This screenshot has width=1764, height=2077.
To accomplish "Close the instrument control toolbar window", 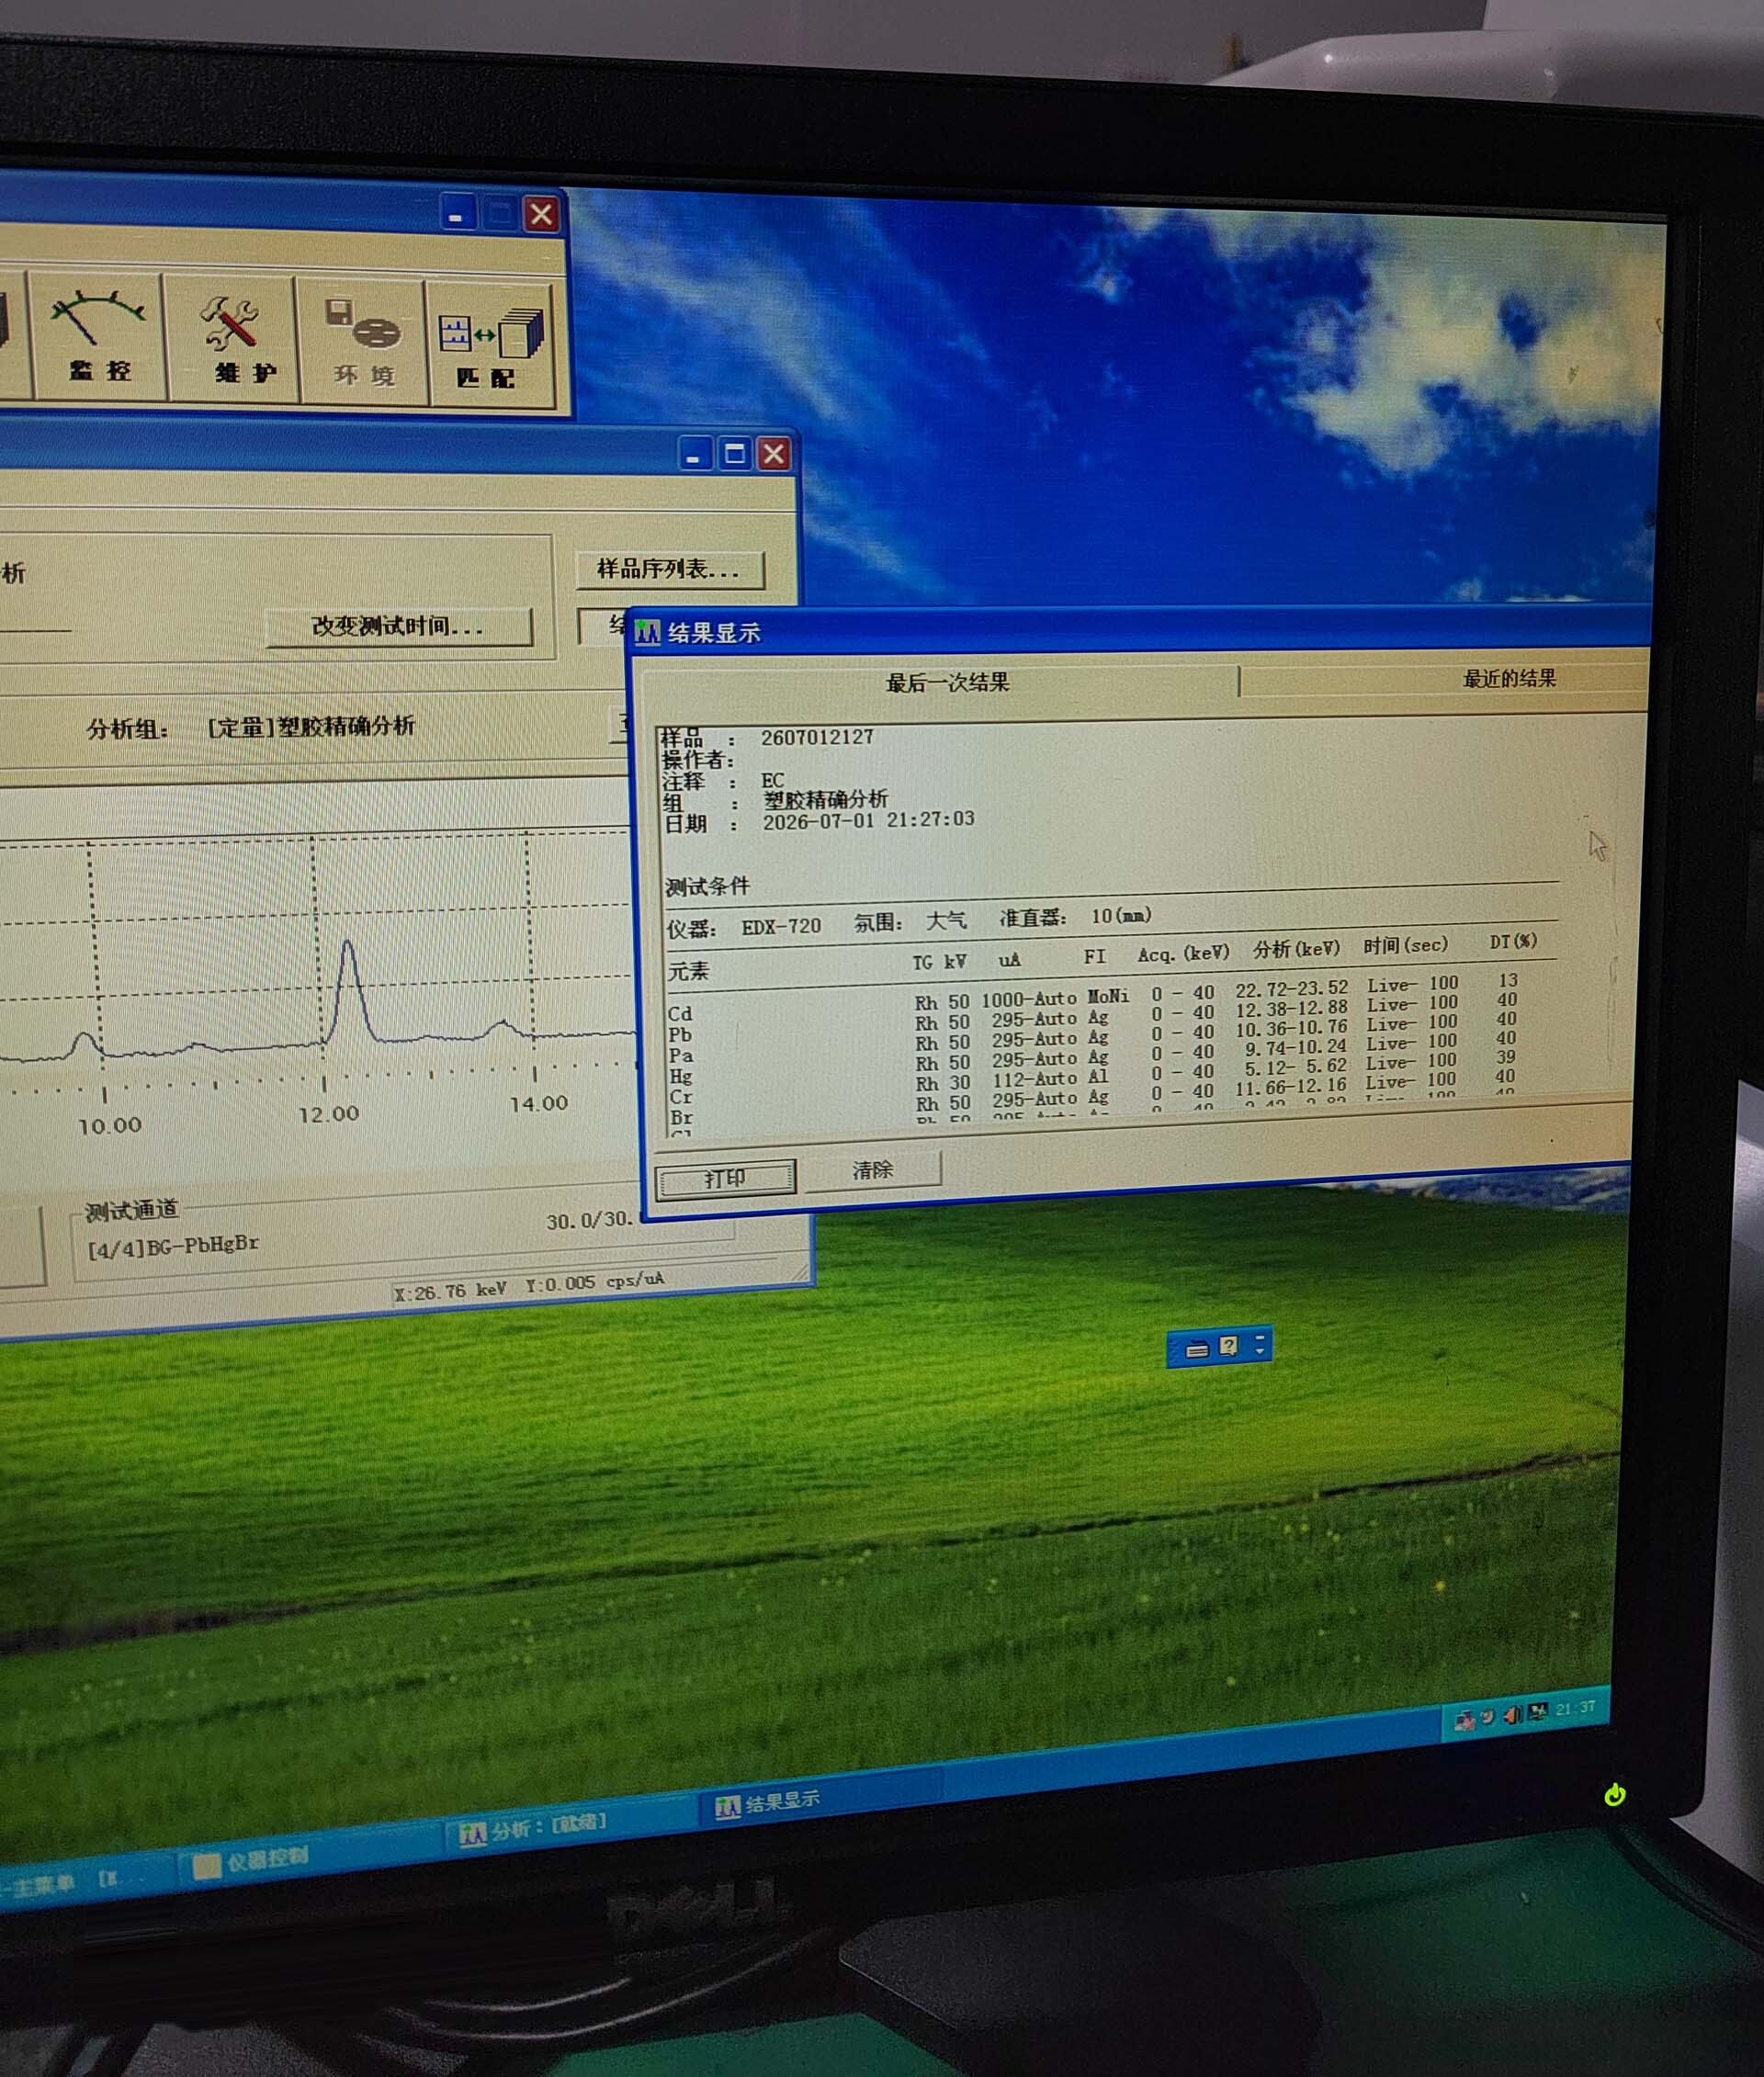I will click(x=541, y=213).
